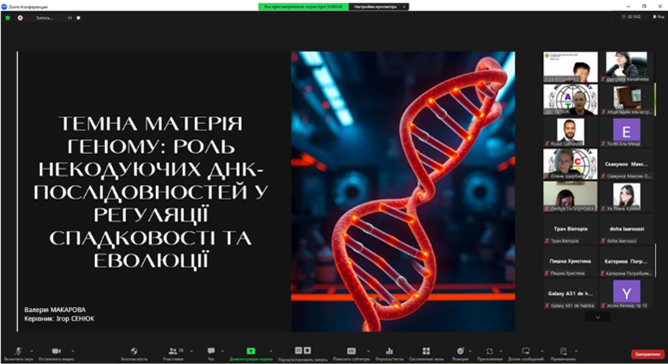The image size is (668, 364).
Task: Expand participant gallery with down chevron
Action: [x=598, y=317]
